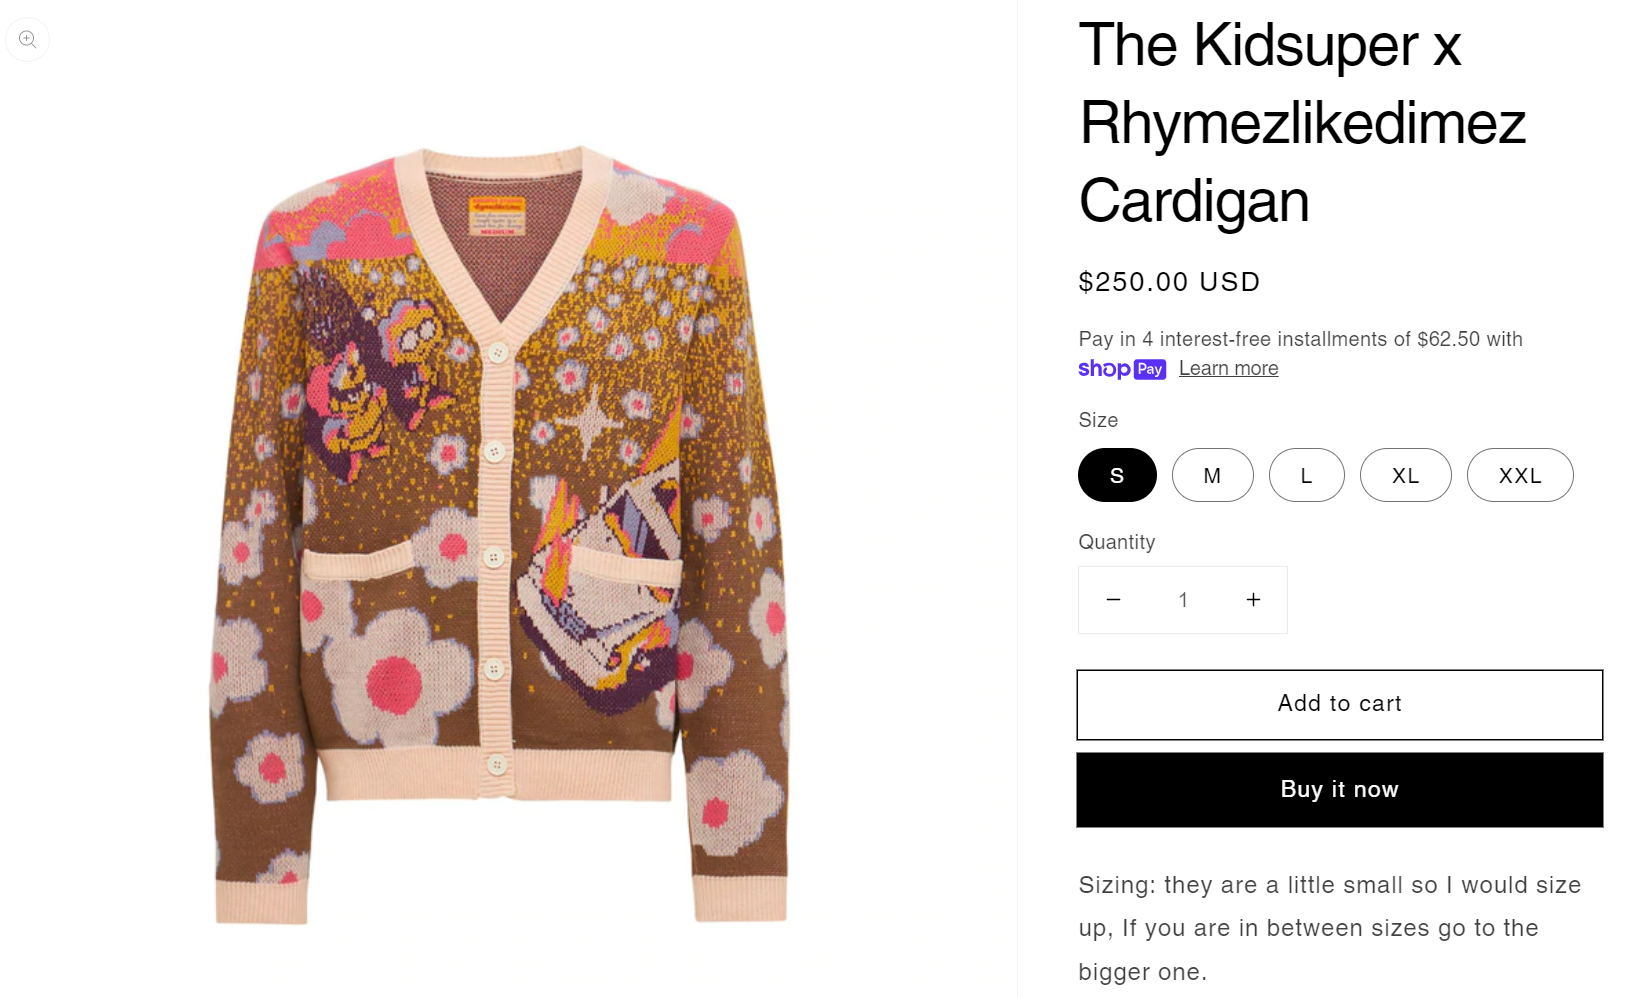Select size XL

(1405, 476)
